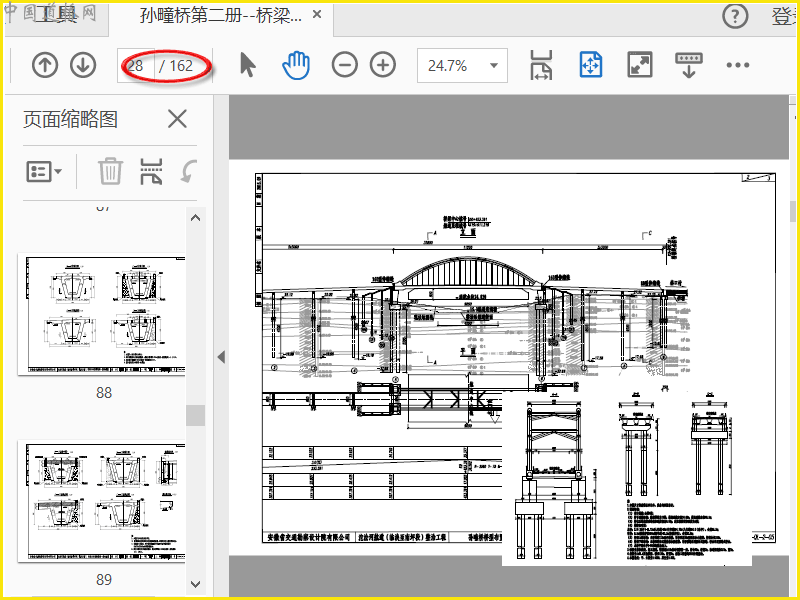This screenshot has width=800, height=600.
Task: Zoom in using the plus icon
Action: [x=383, y=66]
